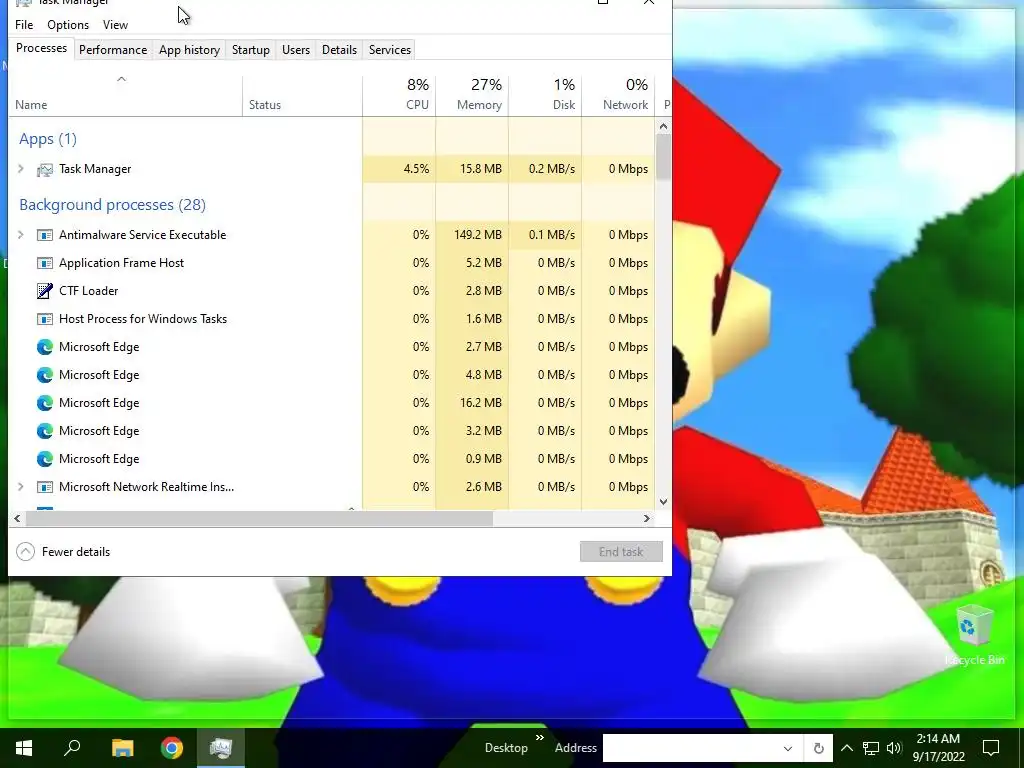Sort by Network column header
This screenshot has width=1024, height=768.
pos(618,96)
